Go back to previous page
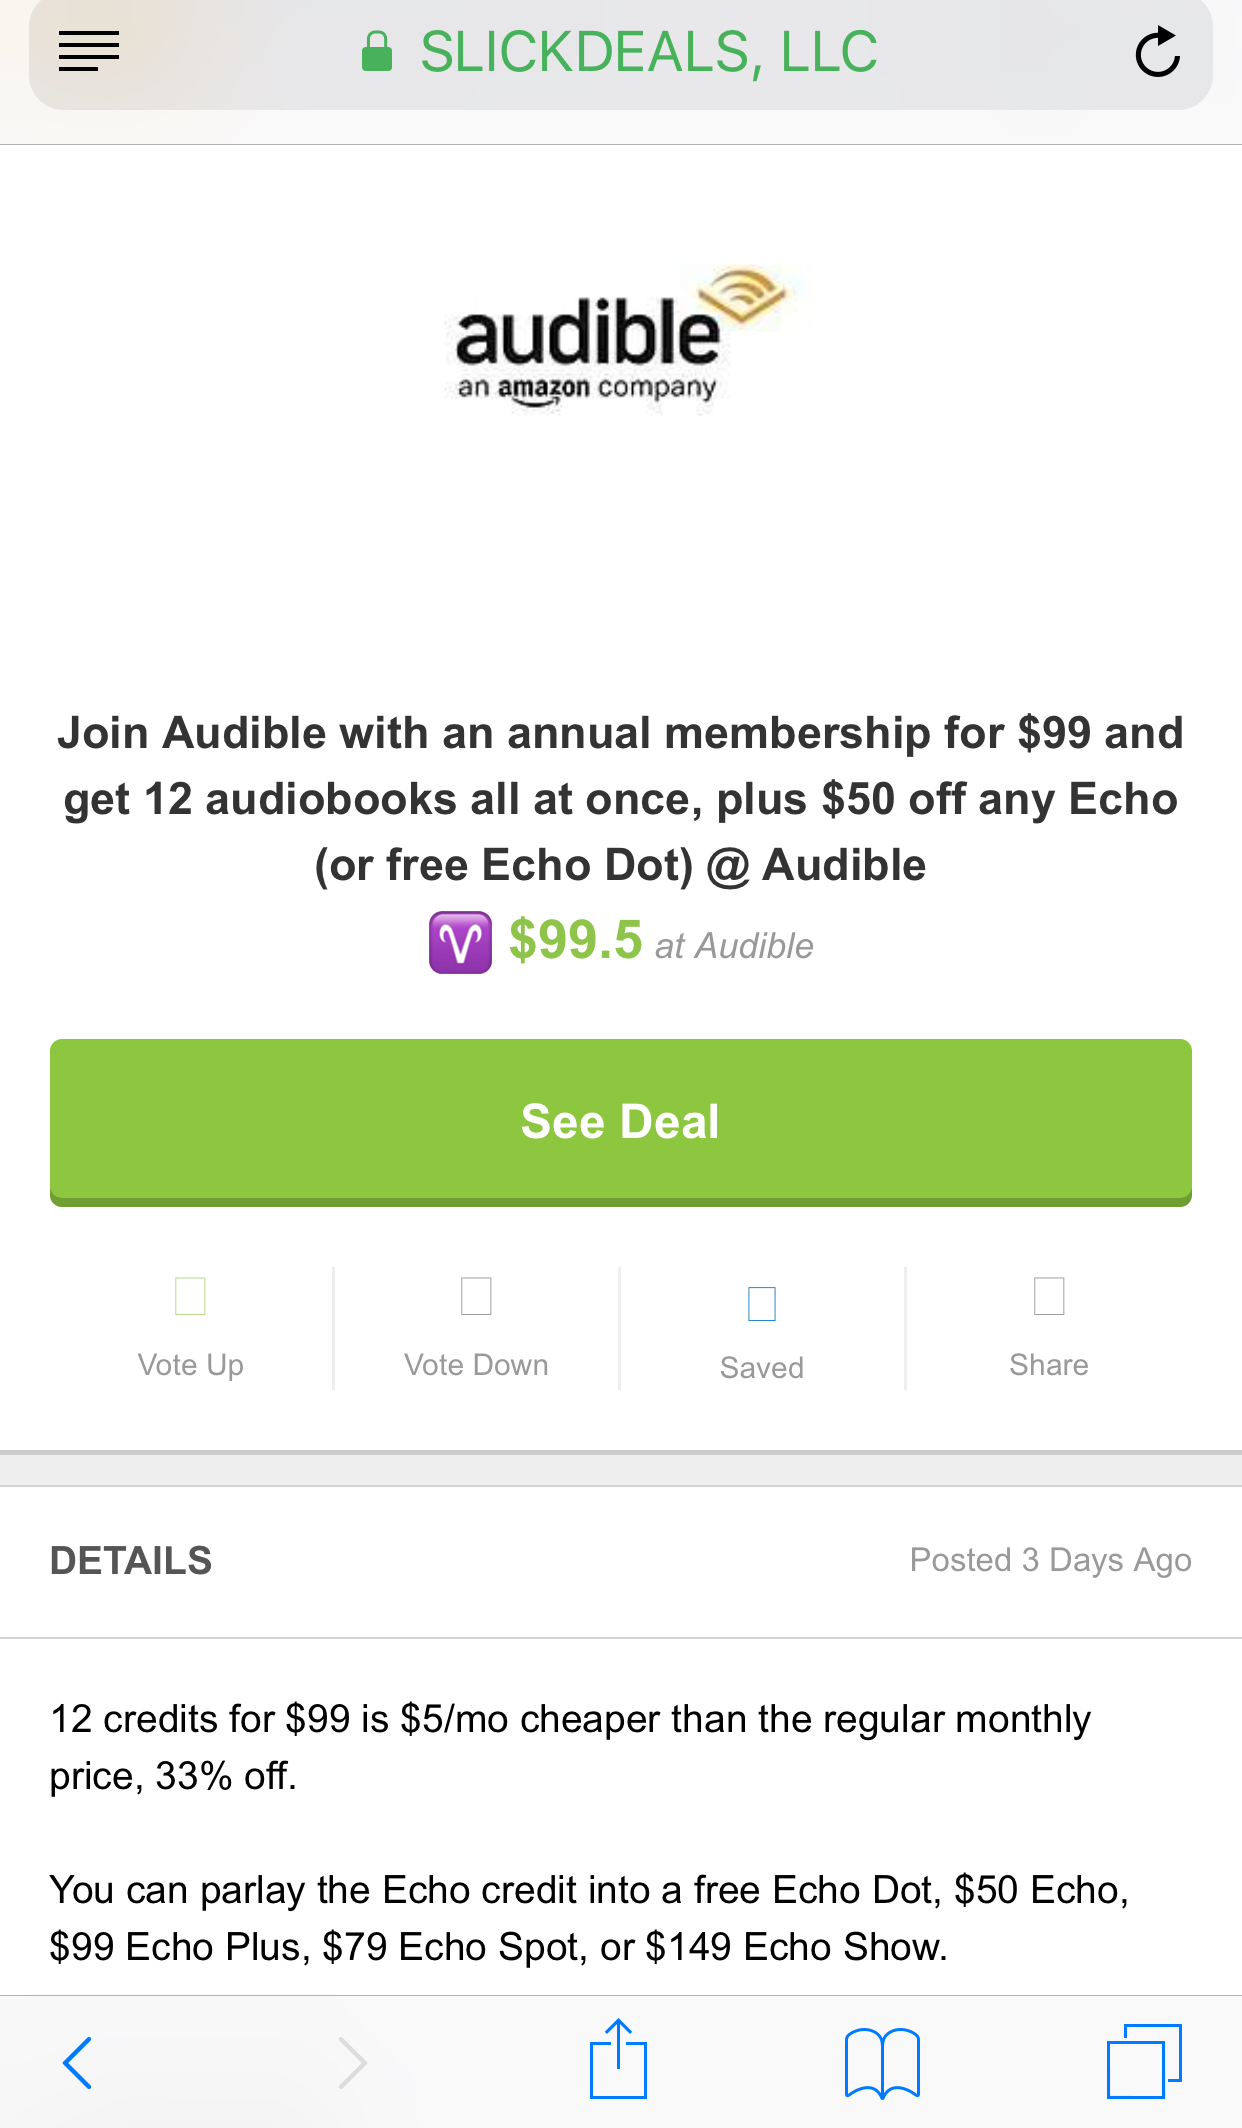The width and height of the screenshot is (1242, 2128). tap(78, 2063)
